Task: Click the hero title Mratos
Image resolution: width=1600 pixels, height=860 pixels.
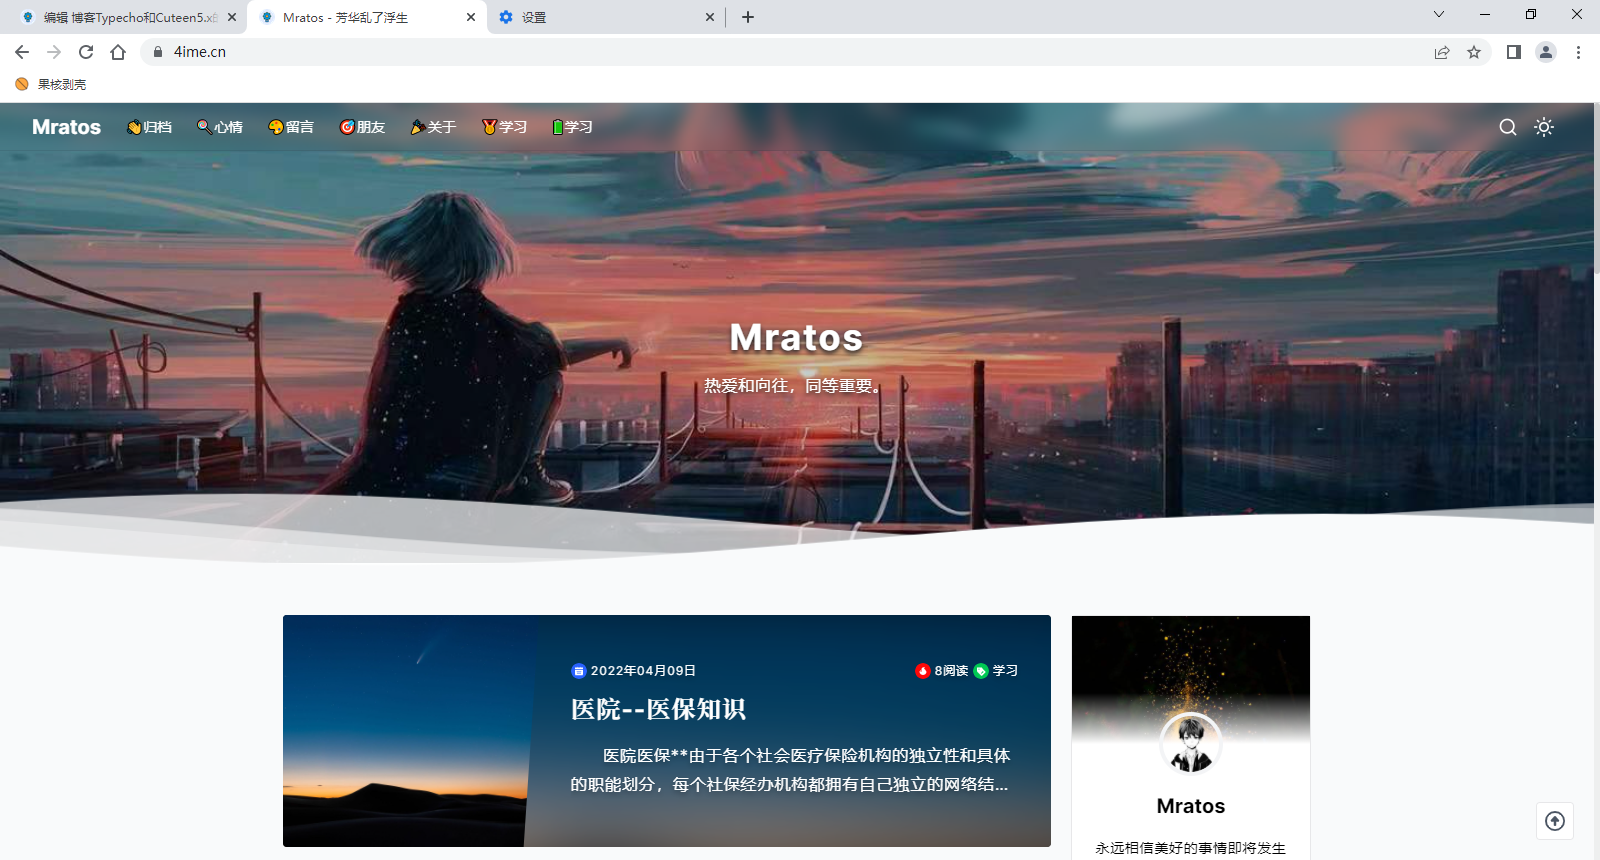Action: 796,338
